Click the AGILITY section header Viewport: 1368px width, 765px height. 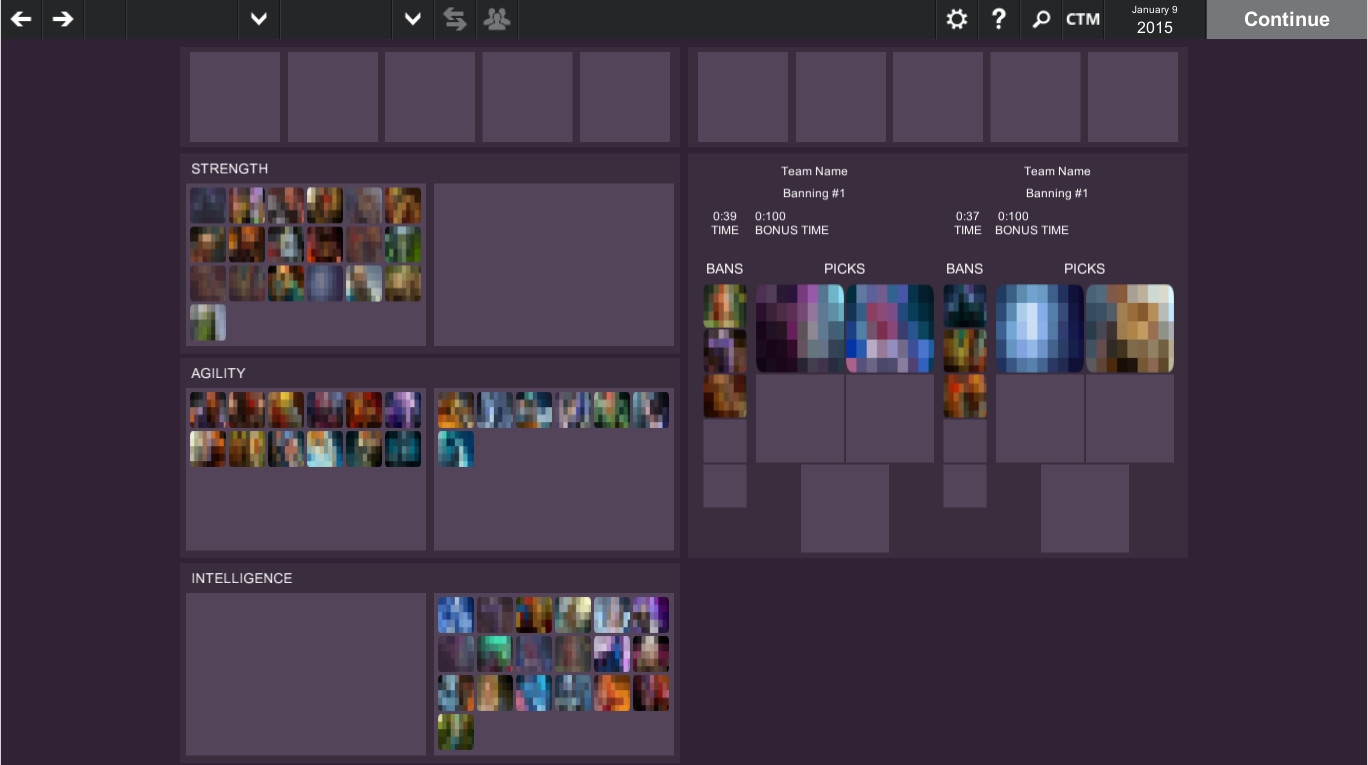point(216,373)
